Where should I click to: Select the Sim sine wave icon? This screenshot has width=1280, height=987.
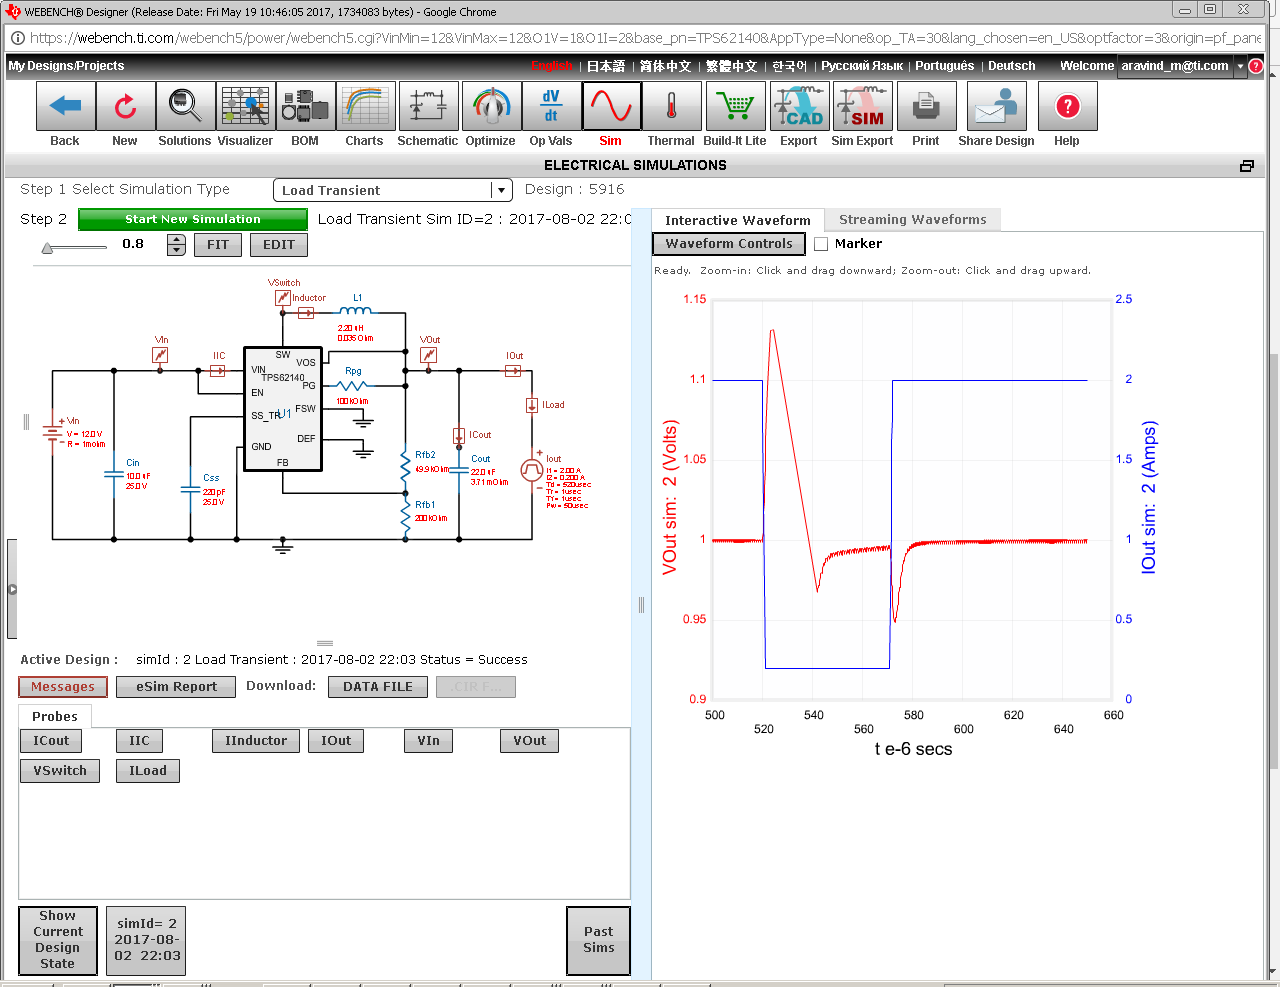611,106
